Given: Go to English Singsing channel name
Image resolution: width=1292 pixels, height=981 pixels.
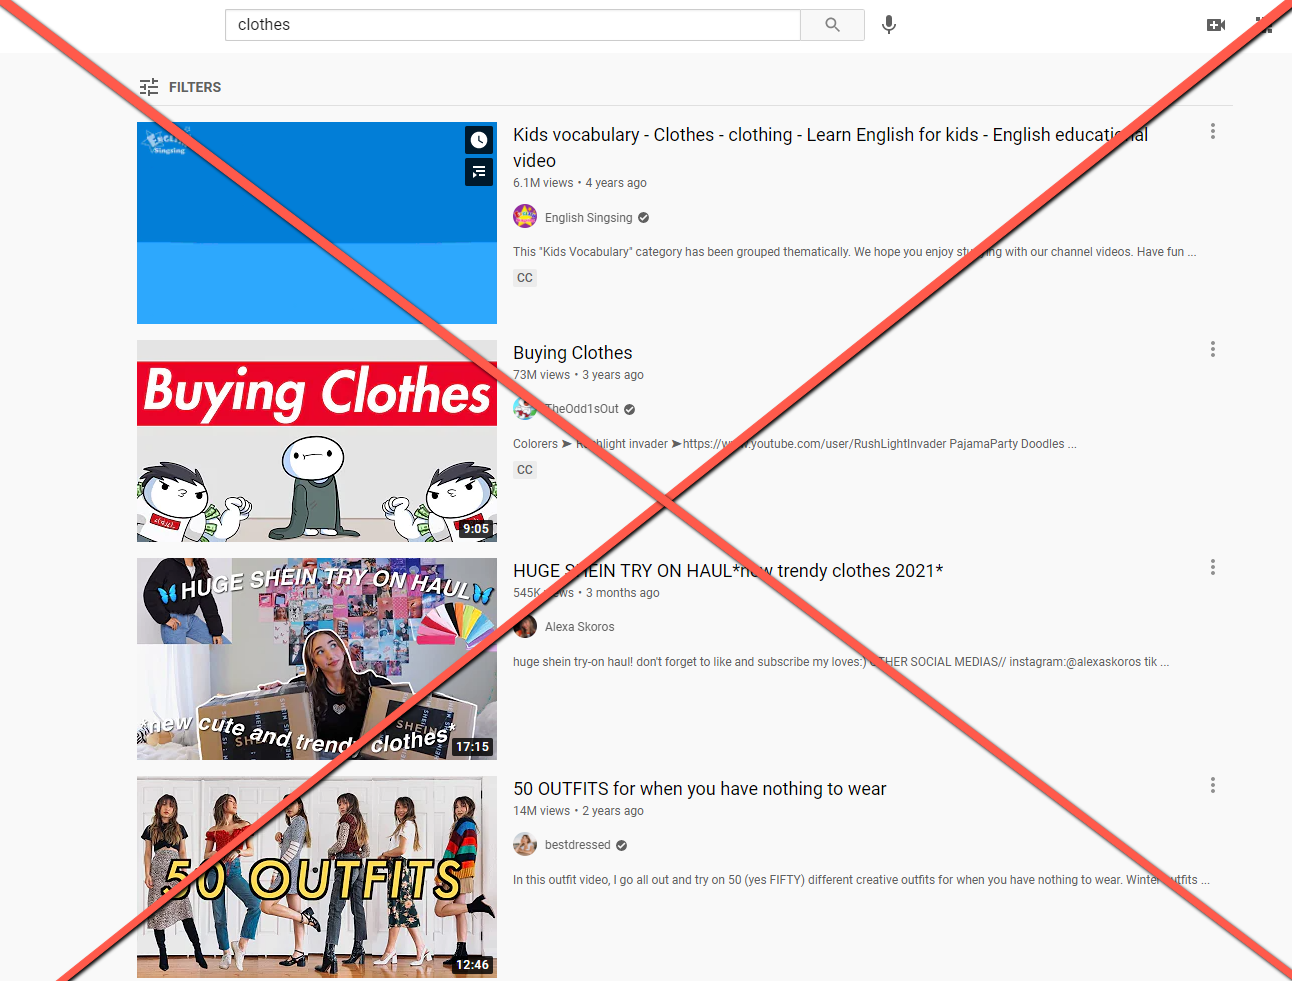Looking at the screenshot, I should (588, 218).
